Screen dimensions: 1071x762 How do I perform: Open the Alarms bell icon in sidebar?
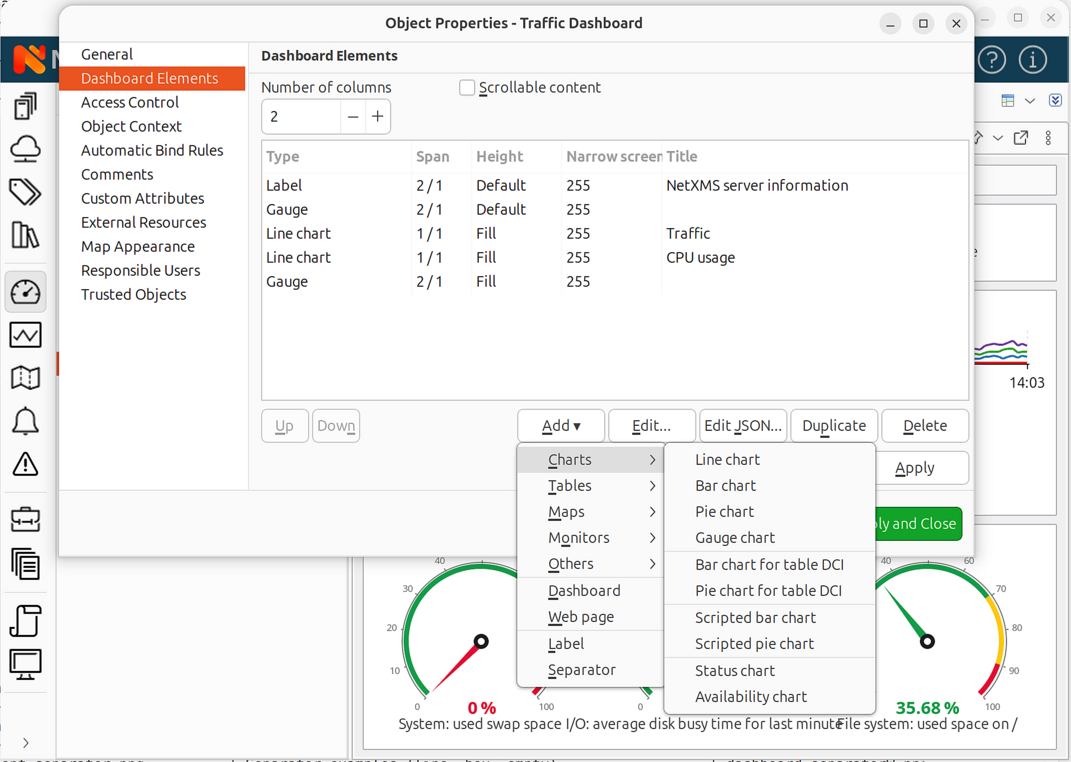pyautogui.click(x=25, y=420)
